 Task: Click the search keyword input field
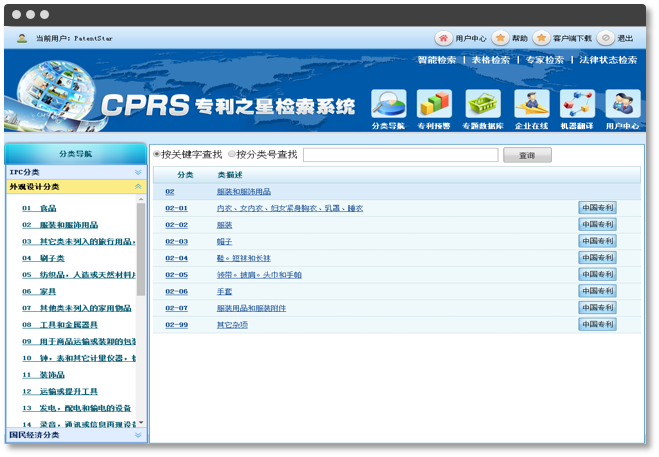click(x=401, y=155)
